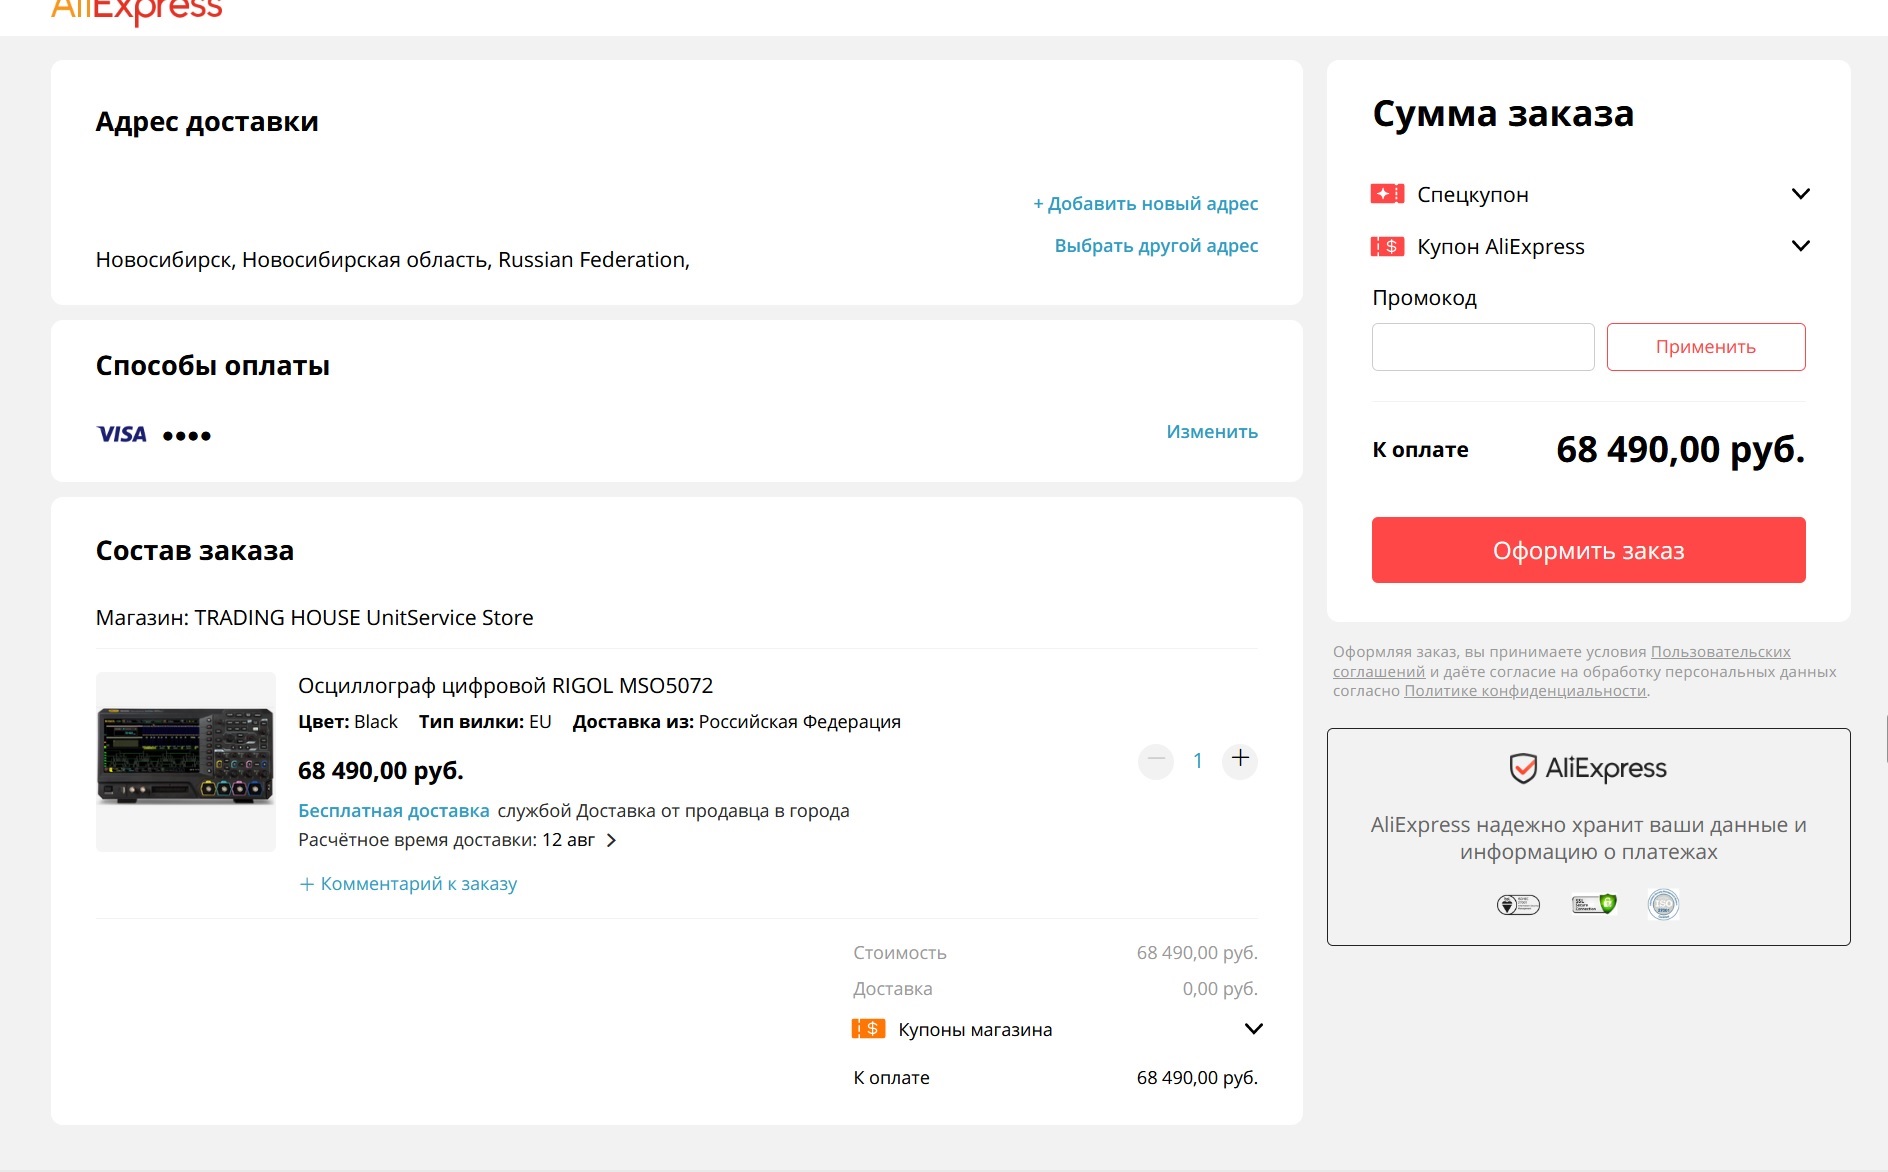Expand the Купон AliExpress dropdown arrow

(x=1800, y=246)
